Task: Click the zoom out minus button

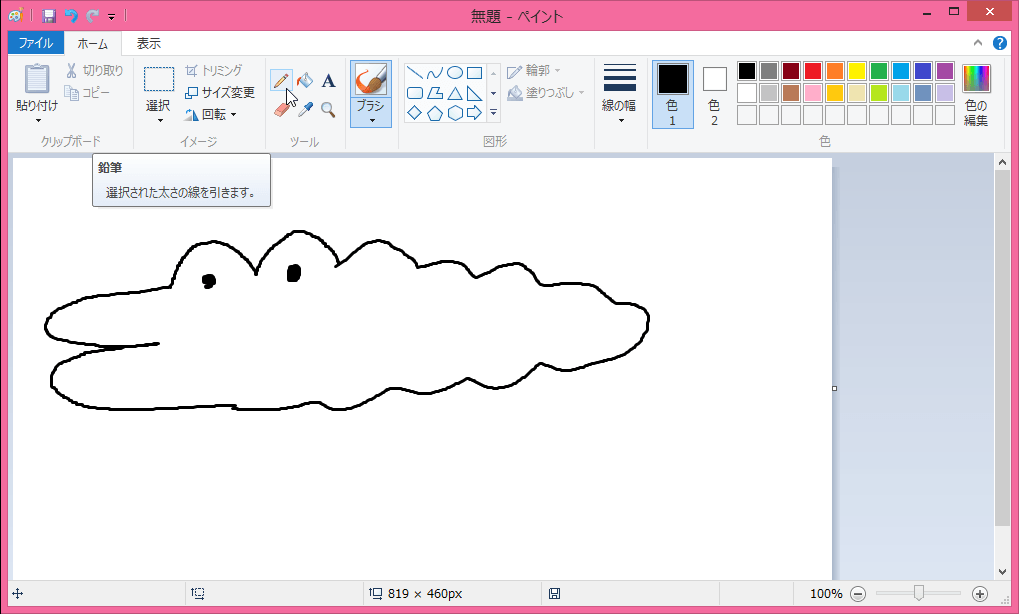Action: (858, 594)
